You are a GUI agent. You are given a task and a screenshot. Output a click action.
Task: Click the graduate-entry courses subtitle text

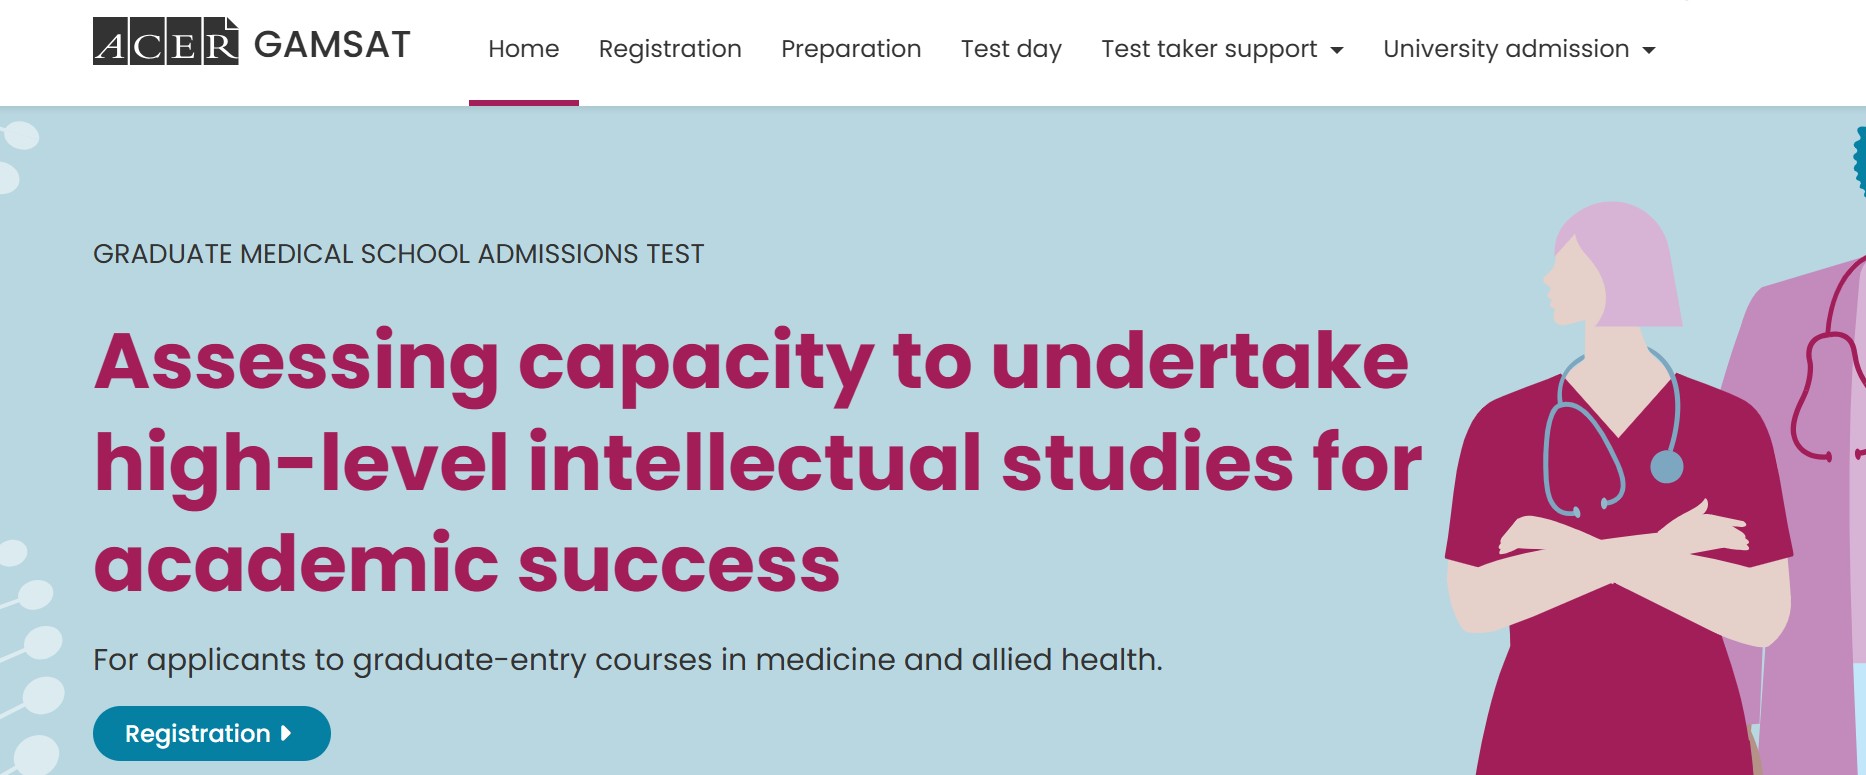click(x=627, y=660)
